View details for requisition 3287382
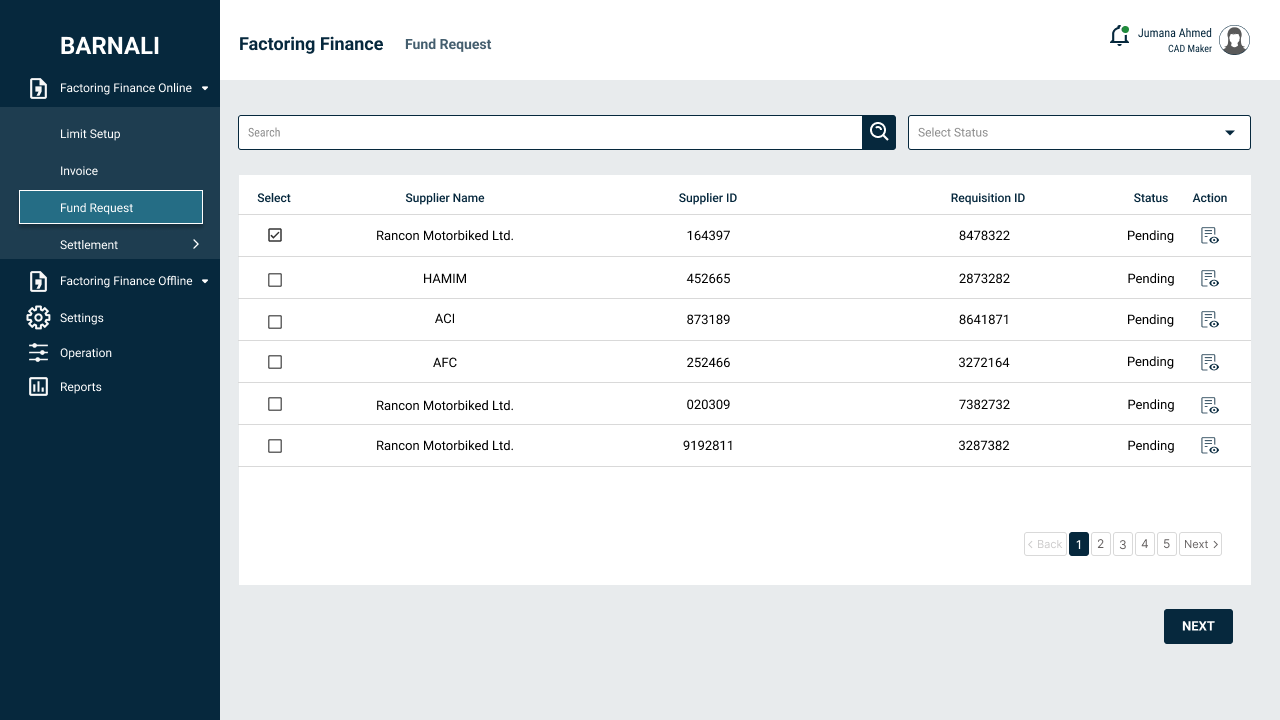Screen dimensions: 1280x720 pyautogui.click(x=1210, y=446)
